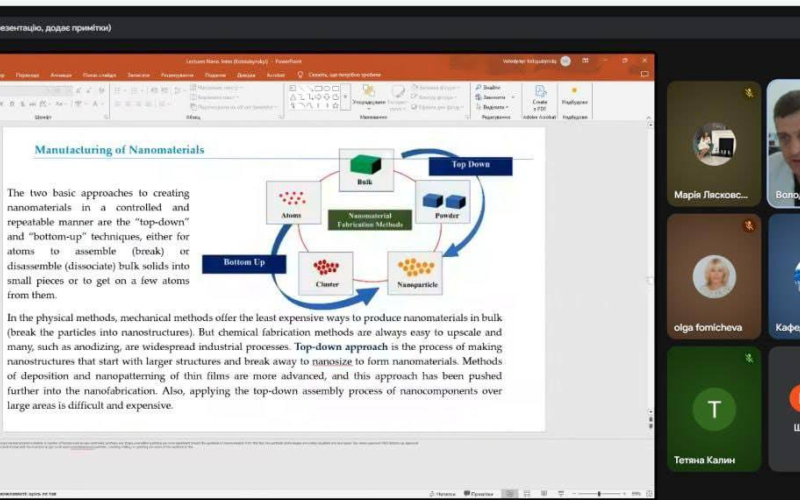Screen dimensions: 800x500
Task: Start slideshow from status bar icon
Action: 561,493
